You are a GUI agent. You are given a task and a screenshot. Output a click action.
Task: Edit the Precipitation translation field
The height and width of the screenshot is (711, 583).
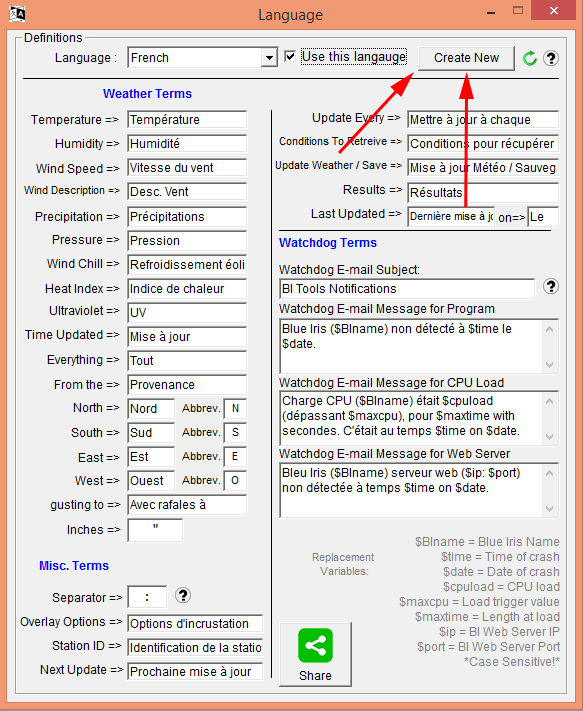pos(187,217)
